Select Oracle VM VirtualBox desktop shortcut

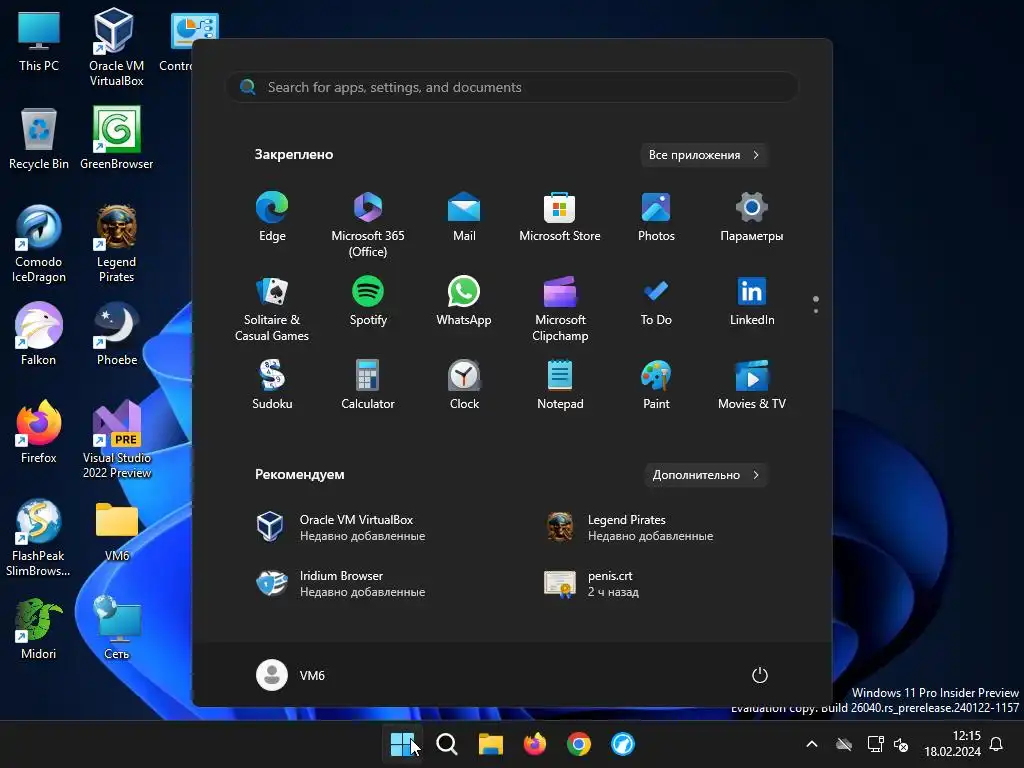click(116, 47)
